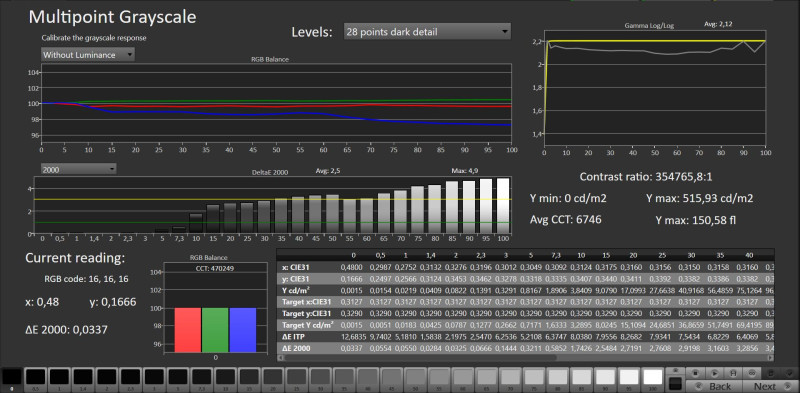800x393 pixels.
Task: Click the Target y:CIE31 row header
Action: point(307,314)
